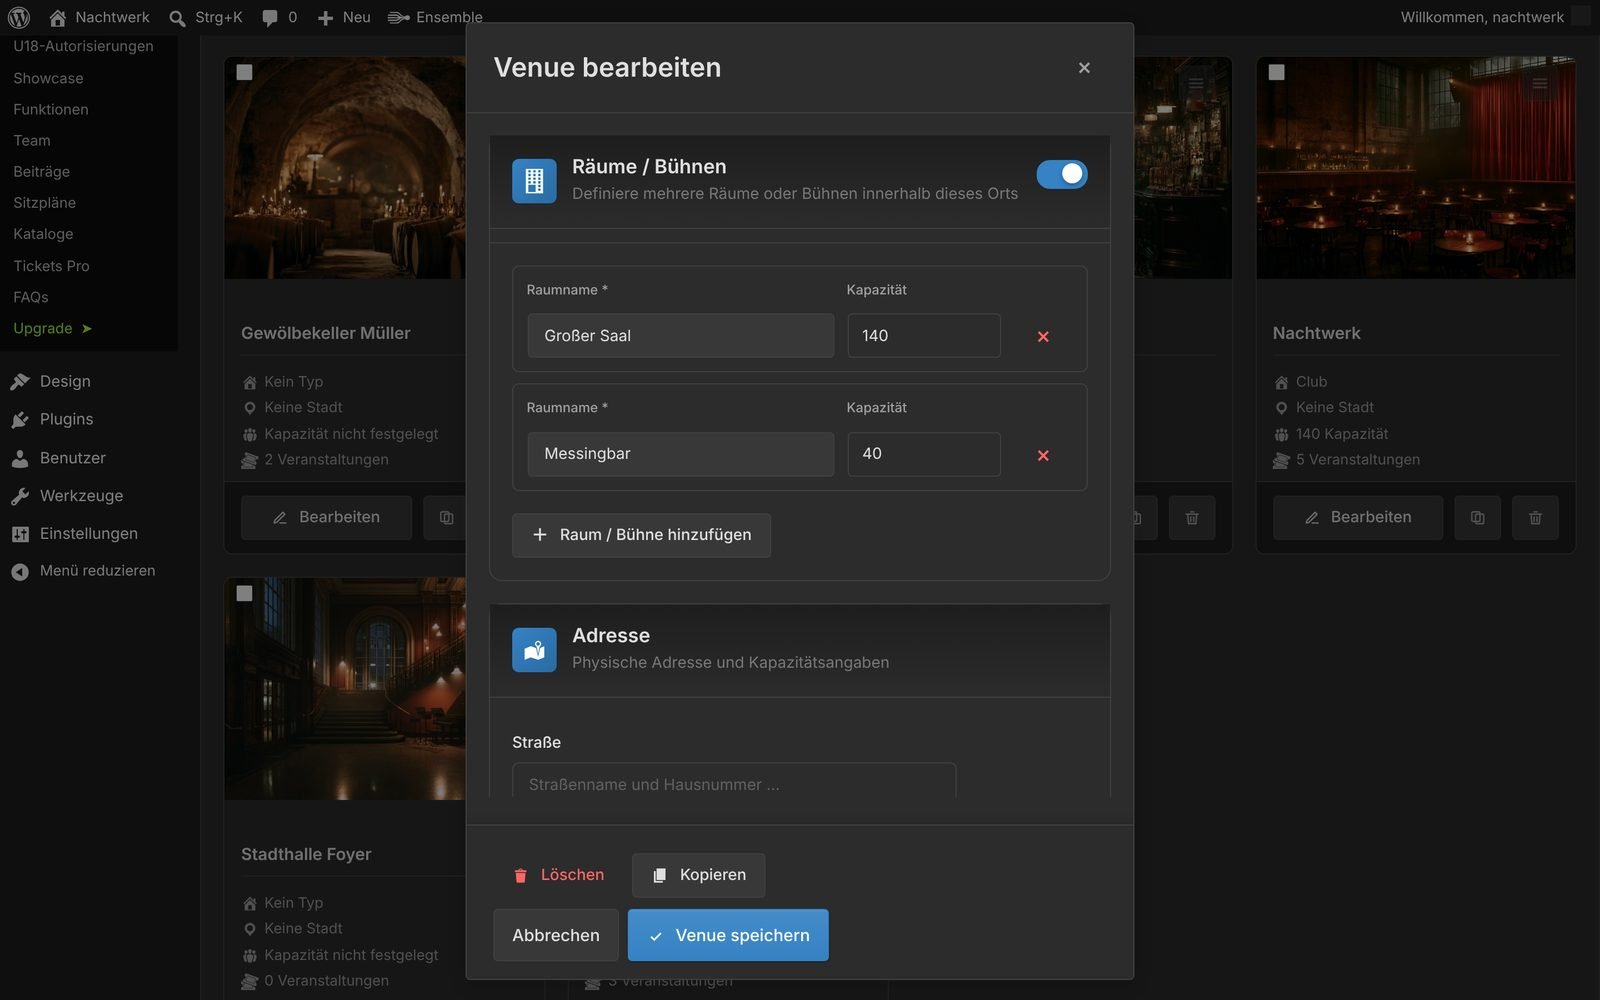This screenshot has width=1600, height=1000.
Task: Open the Nachtwerk venue image thumbnail
Action: pos(1415,168)
